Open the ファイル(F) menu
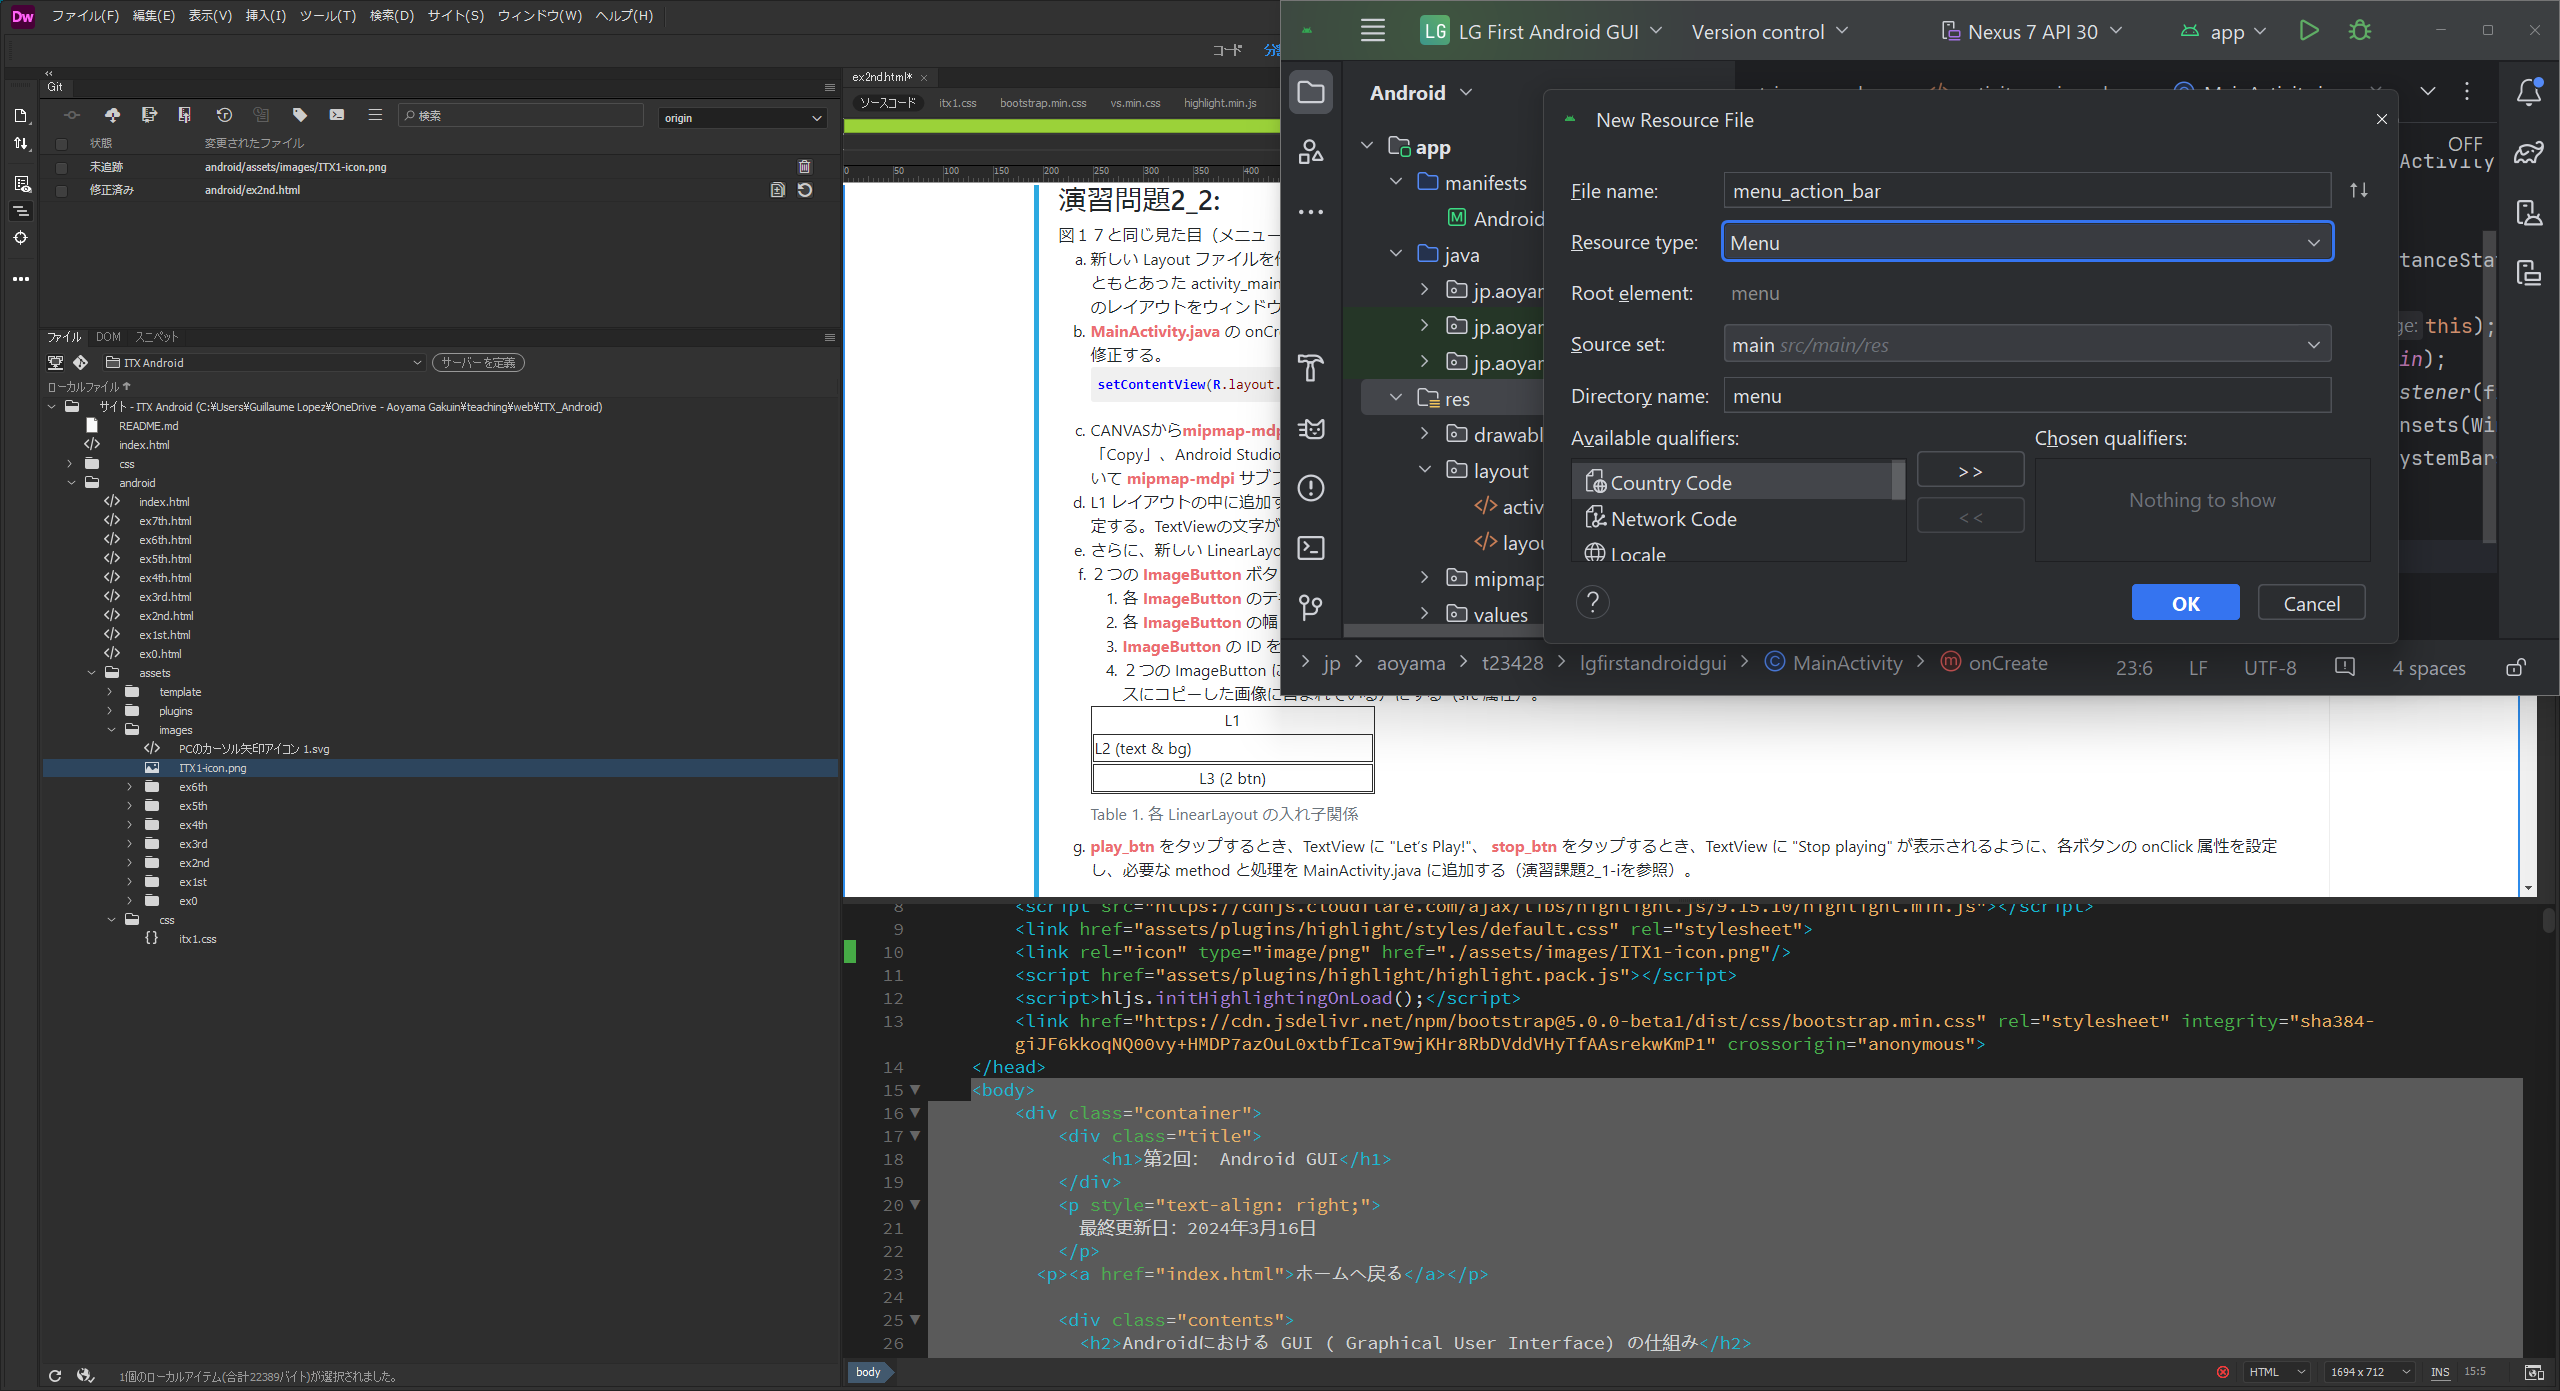Viewport: 2560px width, 1391px height. click(x=85, y=16)
